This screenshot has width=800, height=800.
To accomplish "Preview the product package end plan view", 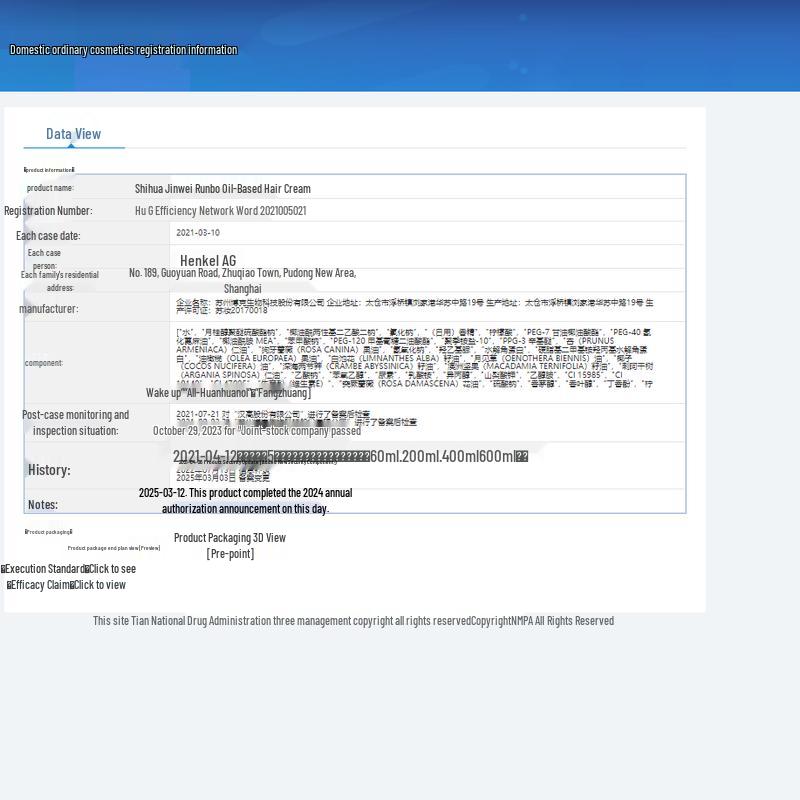I will pyautogui.click(x=114, y=548).
